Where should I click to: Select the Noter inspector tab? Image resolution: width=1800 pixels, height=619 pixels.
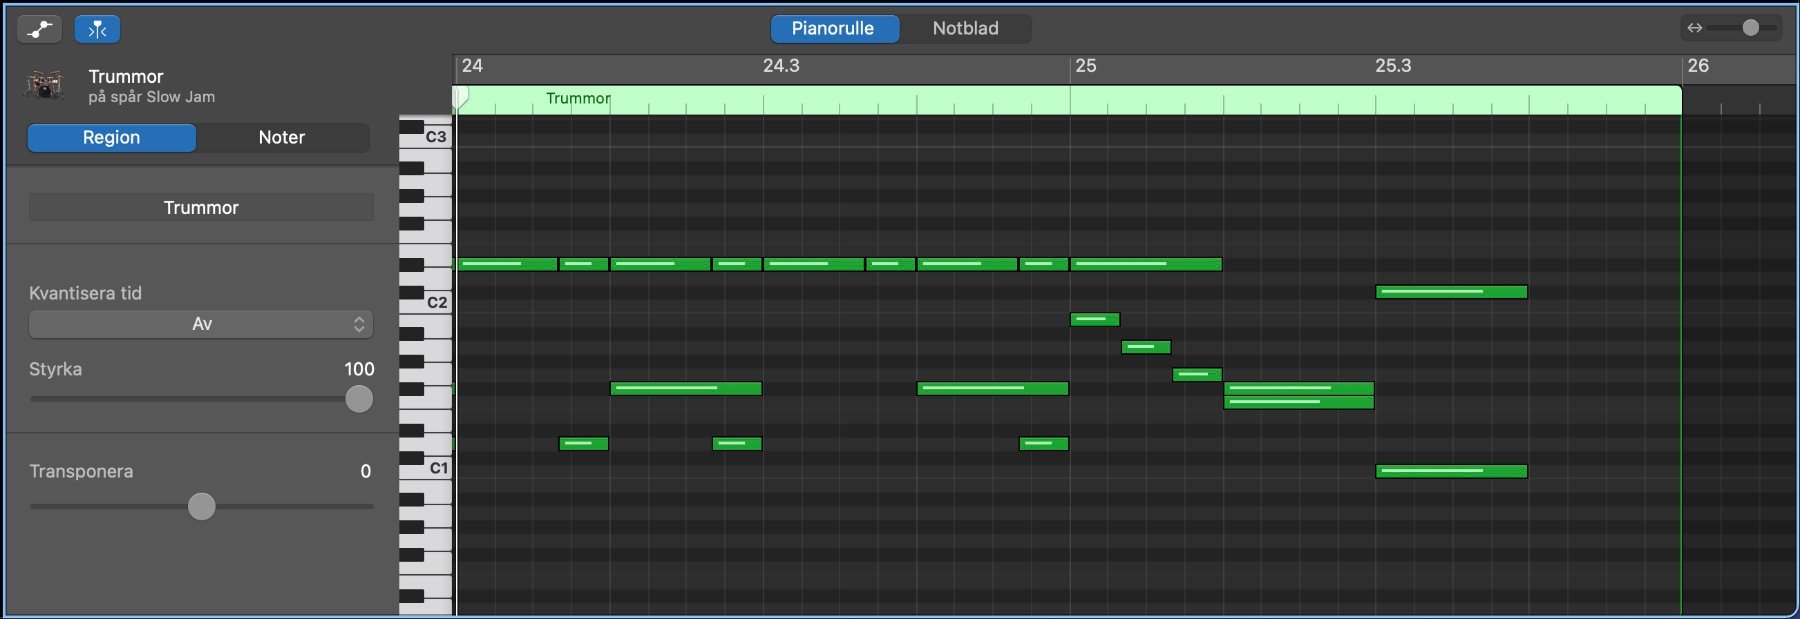[x=282, y=137]
